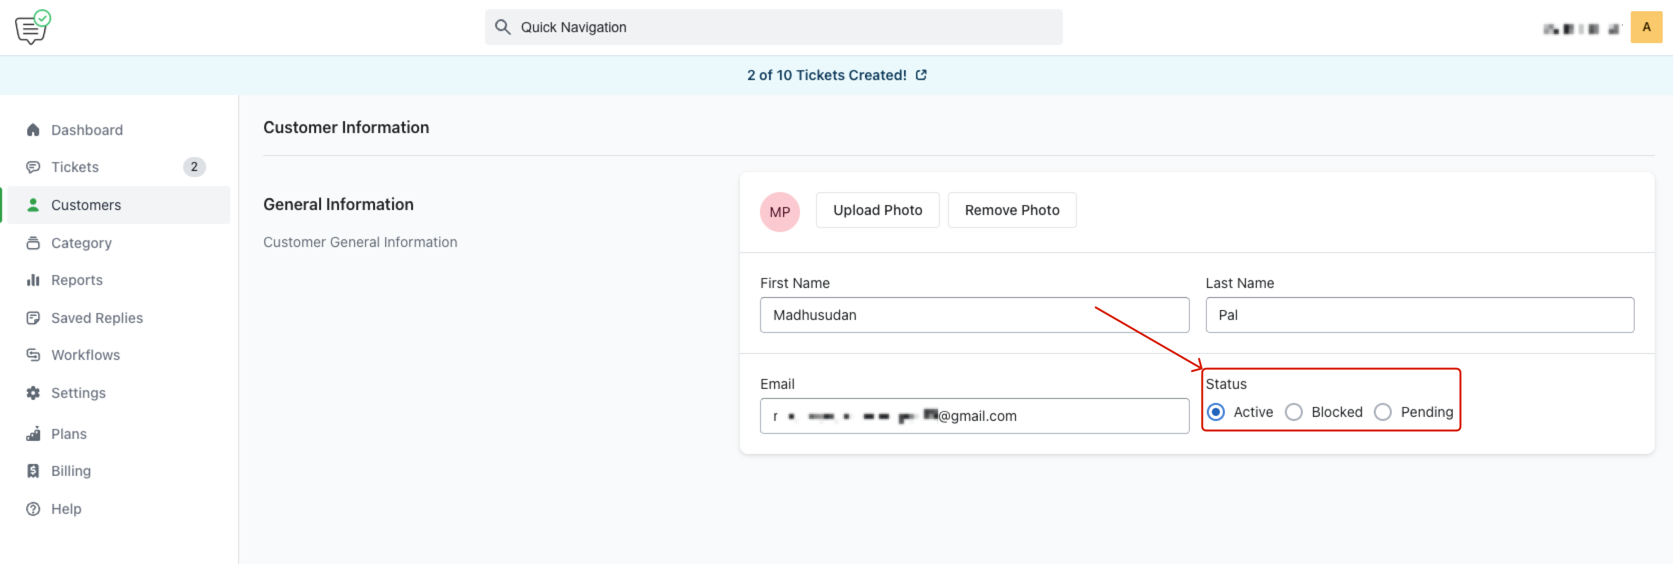1673x564 pixels.
Task: Open the user account avatar A
Action: 1646,27
